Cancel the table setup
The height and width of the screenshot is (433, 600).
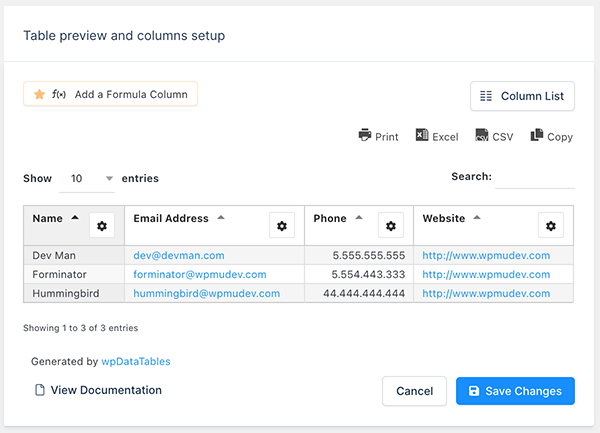[414, 391]
